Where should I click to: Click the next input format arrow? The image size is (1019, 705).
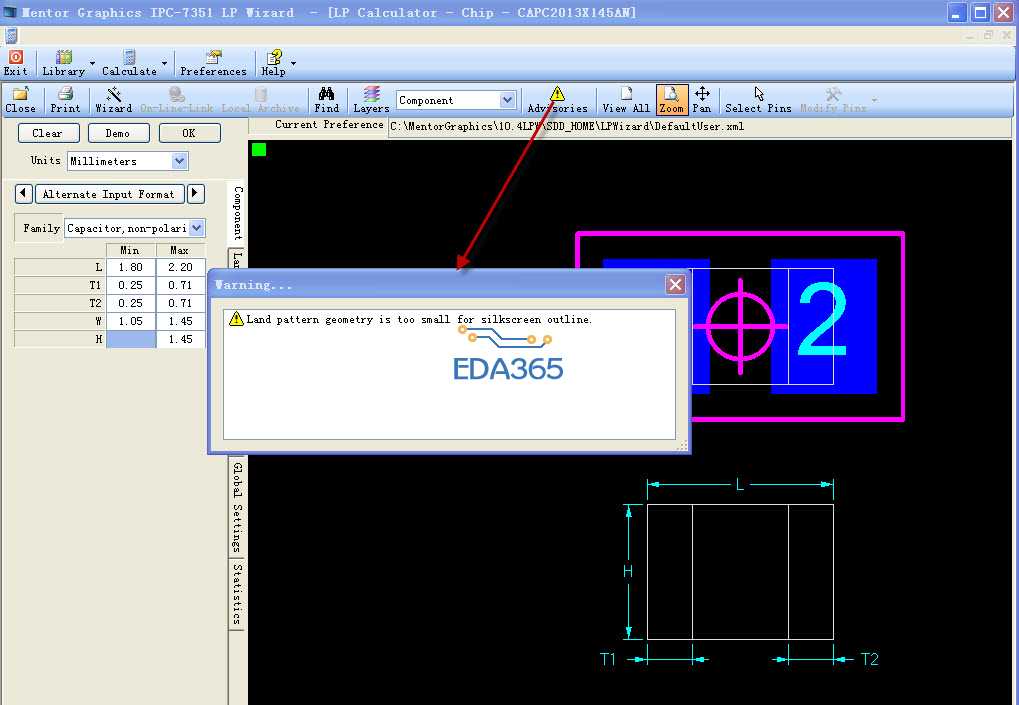(x=196, y=194)
